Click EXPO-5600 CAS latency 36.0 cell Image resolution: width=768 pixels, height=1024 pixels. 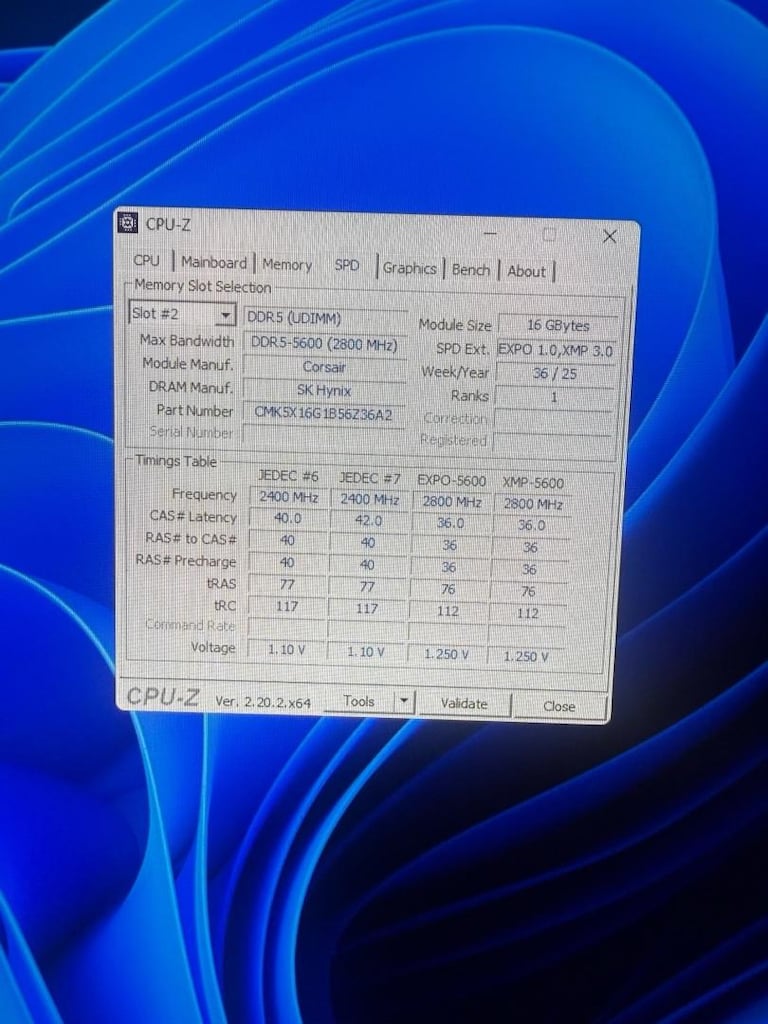click(x=451, y=523)
